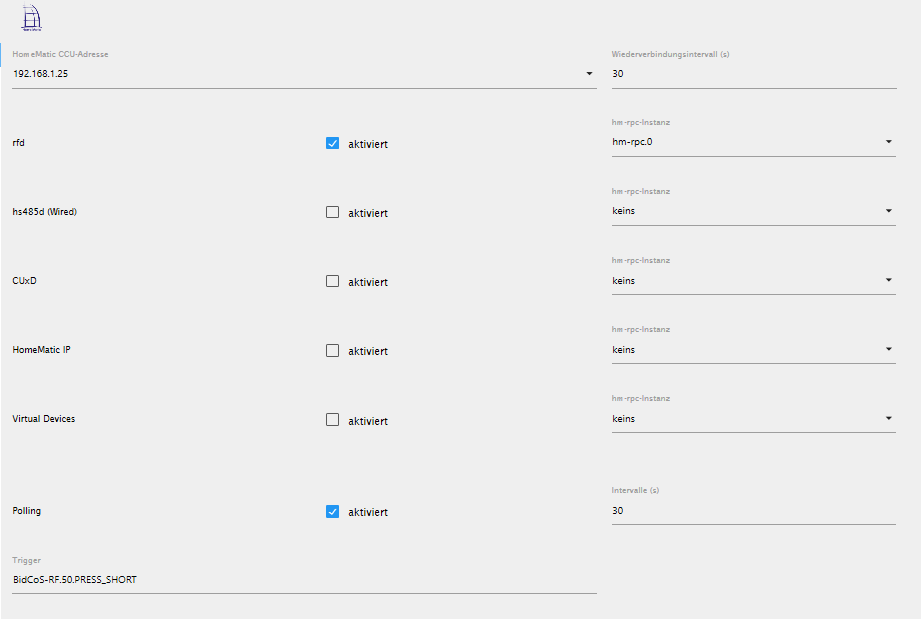Click the CCU address 192.168.1.25 field
921x619 pixels.
pos(295,74)
